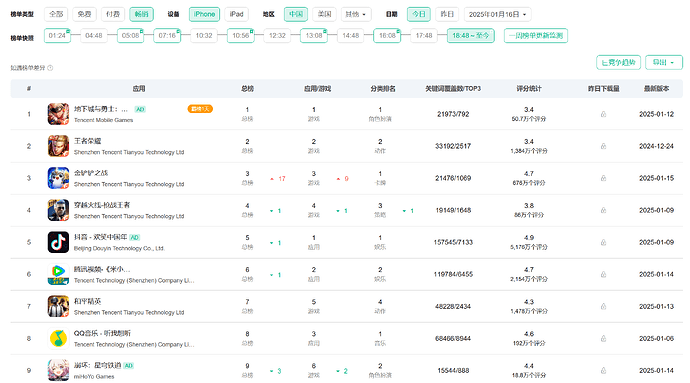This screenshot has width=690, height=383.
Task: Open the 腾讯视频 app icon
Action: pyautogui.click(x=58, y=274)
